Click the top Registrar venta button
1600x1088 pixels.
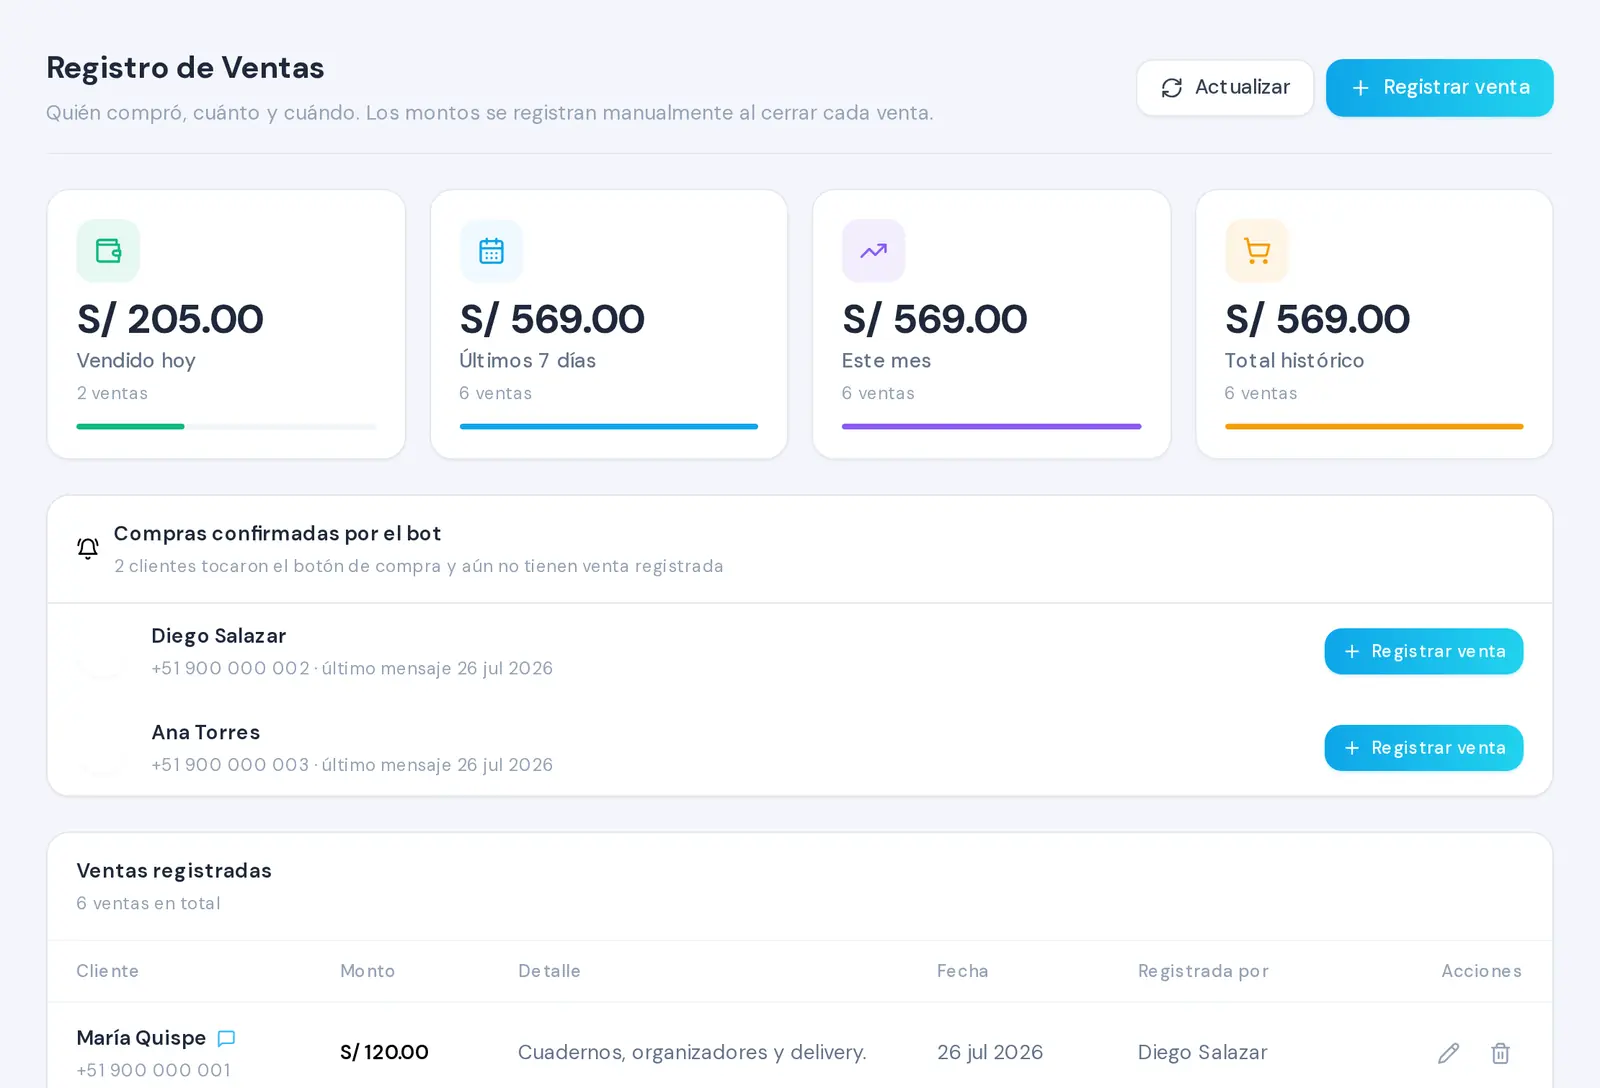(1439, 88)
